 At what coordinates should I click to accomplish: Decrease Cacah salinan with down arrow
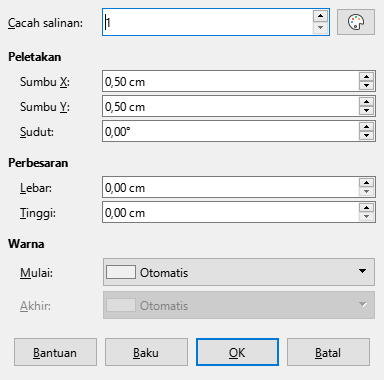[320, 28]
